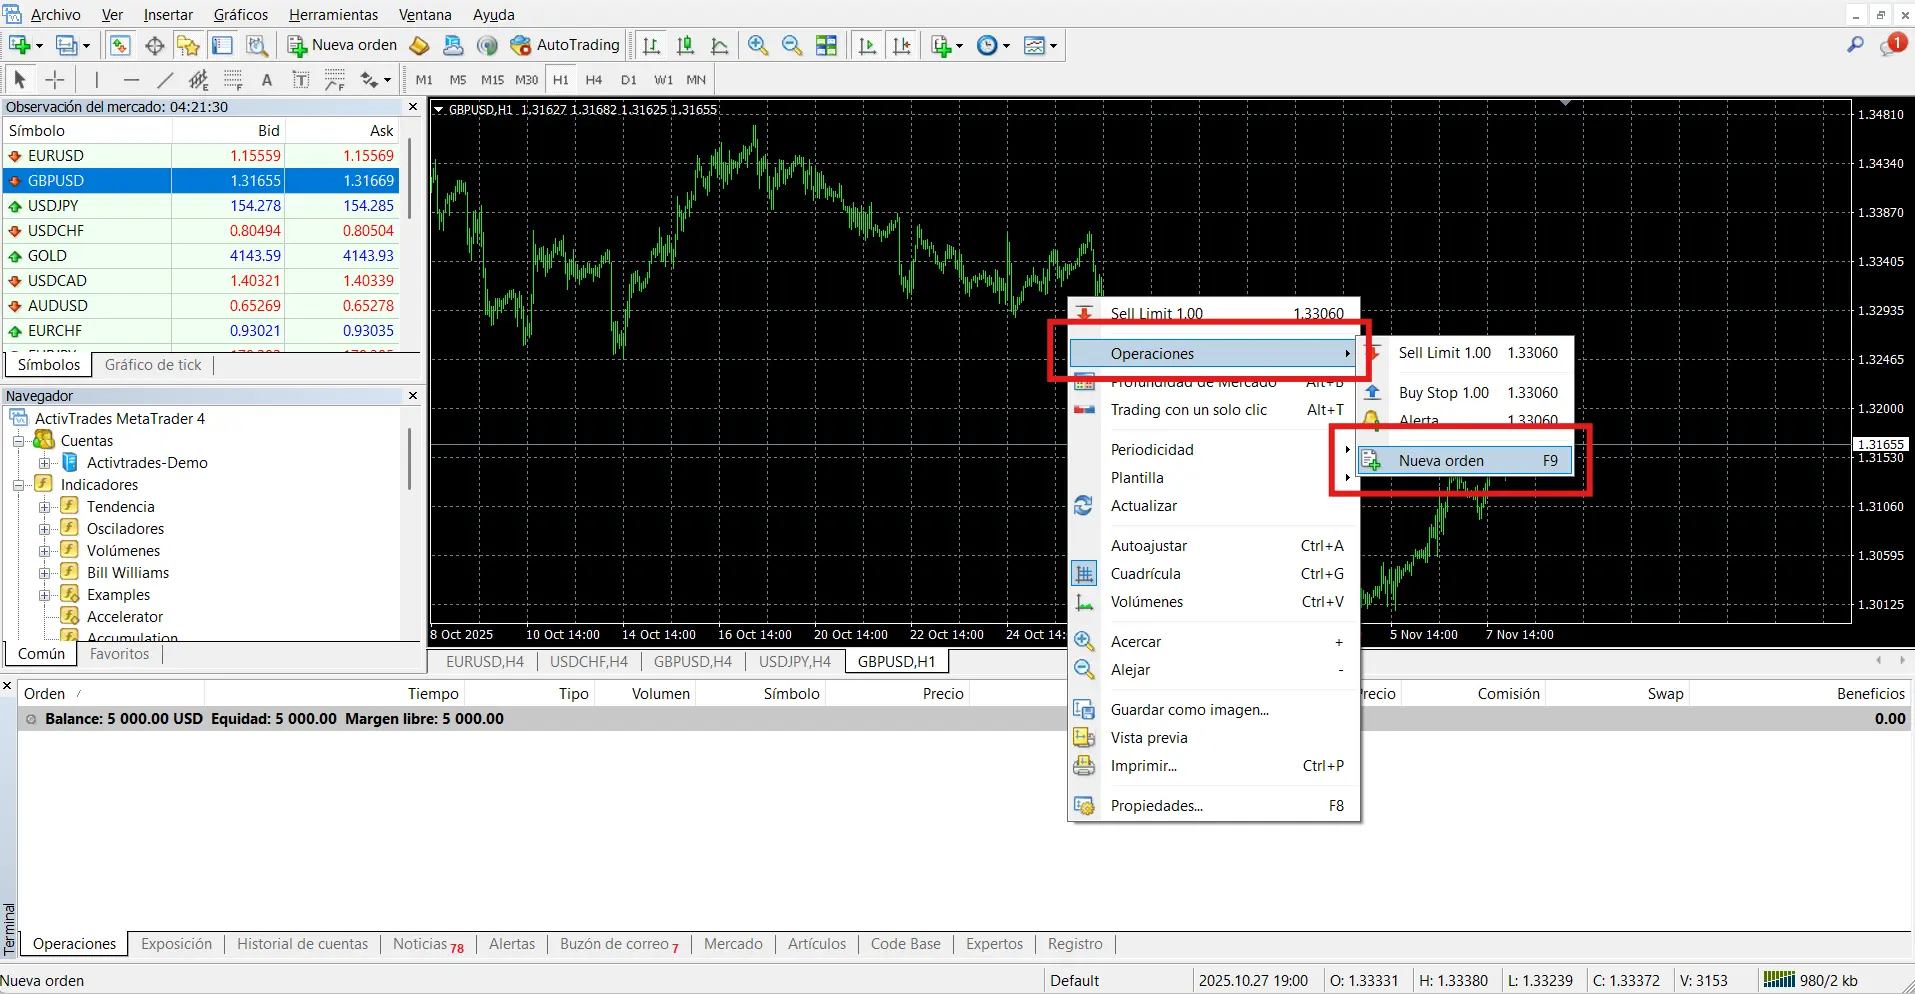Image resolution: width=1915 pixels, height=994 pixels.
Task: Add a text label to the chart
Action: click(x=300, y=79)
